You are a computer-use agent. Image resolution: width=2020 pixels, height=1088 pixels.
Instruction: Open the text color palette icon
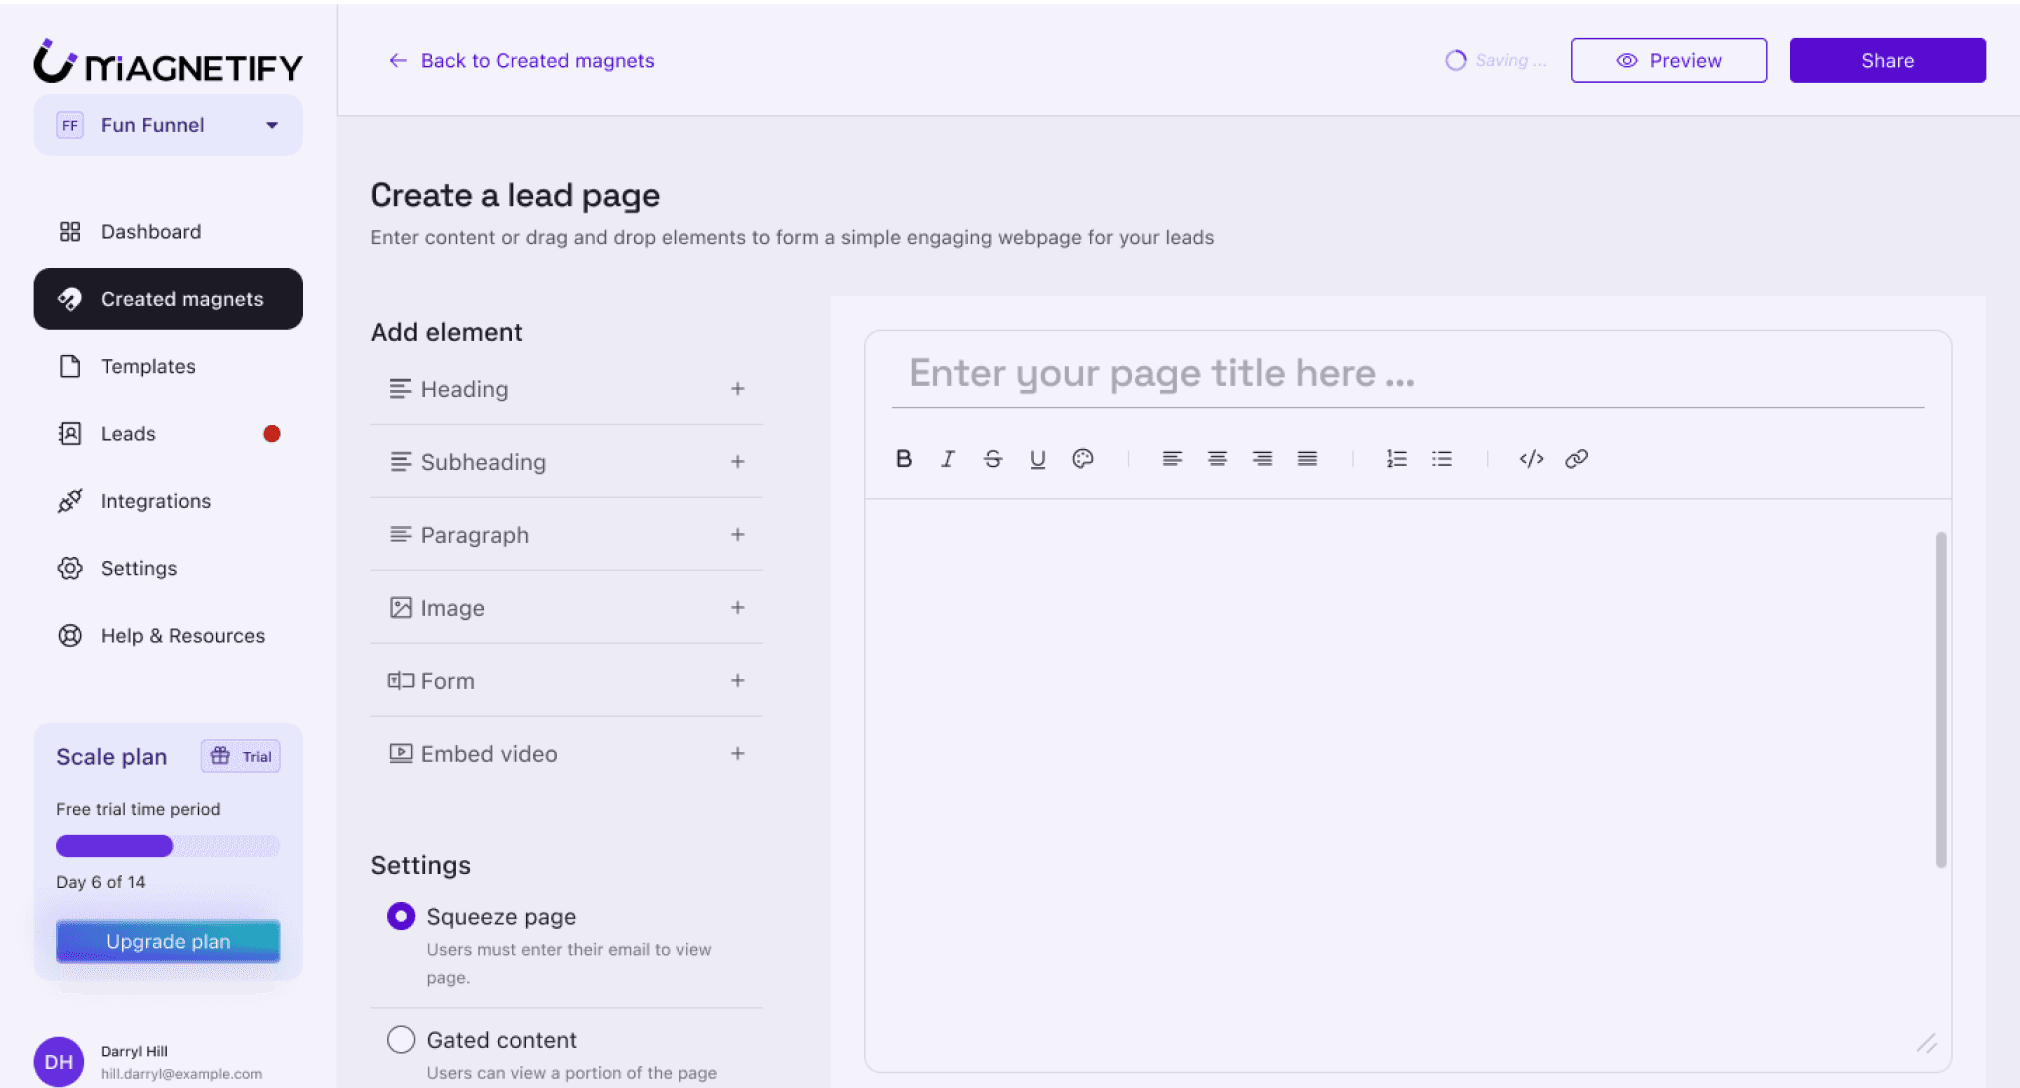pyautogui.click(x=1082, y=458)
